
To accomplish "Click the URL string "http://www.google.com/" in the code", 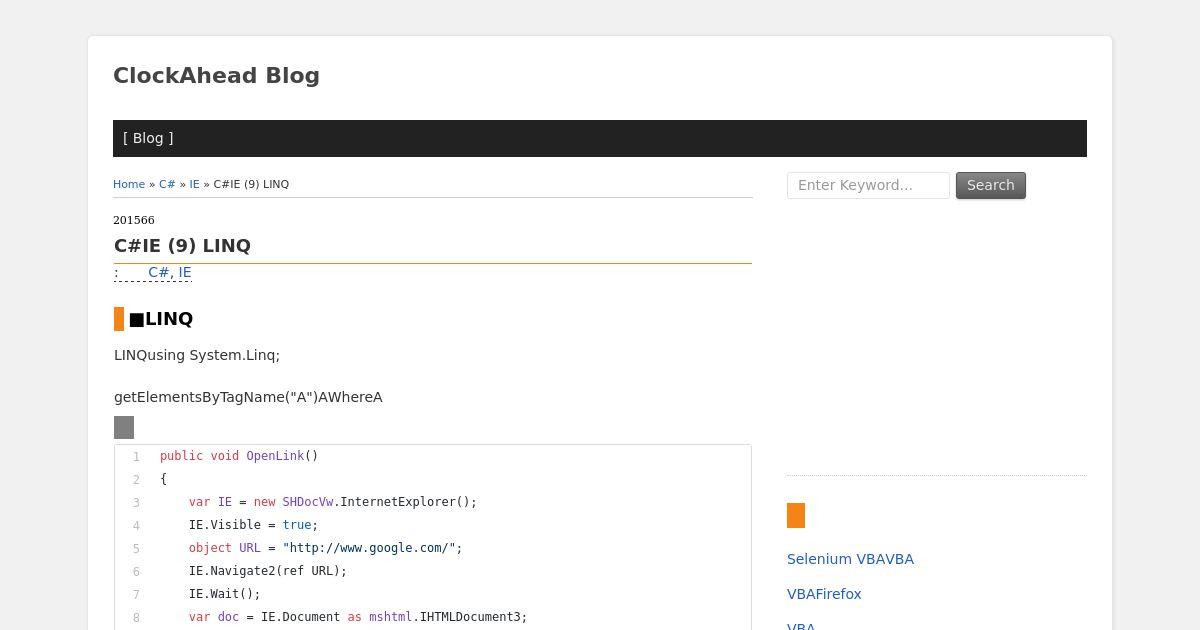I will point(369,548).
